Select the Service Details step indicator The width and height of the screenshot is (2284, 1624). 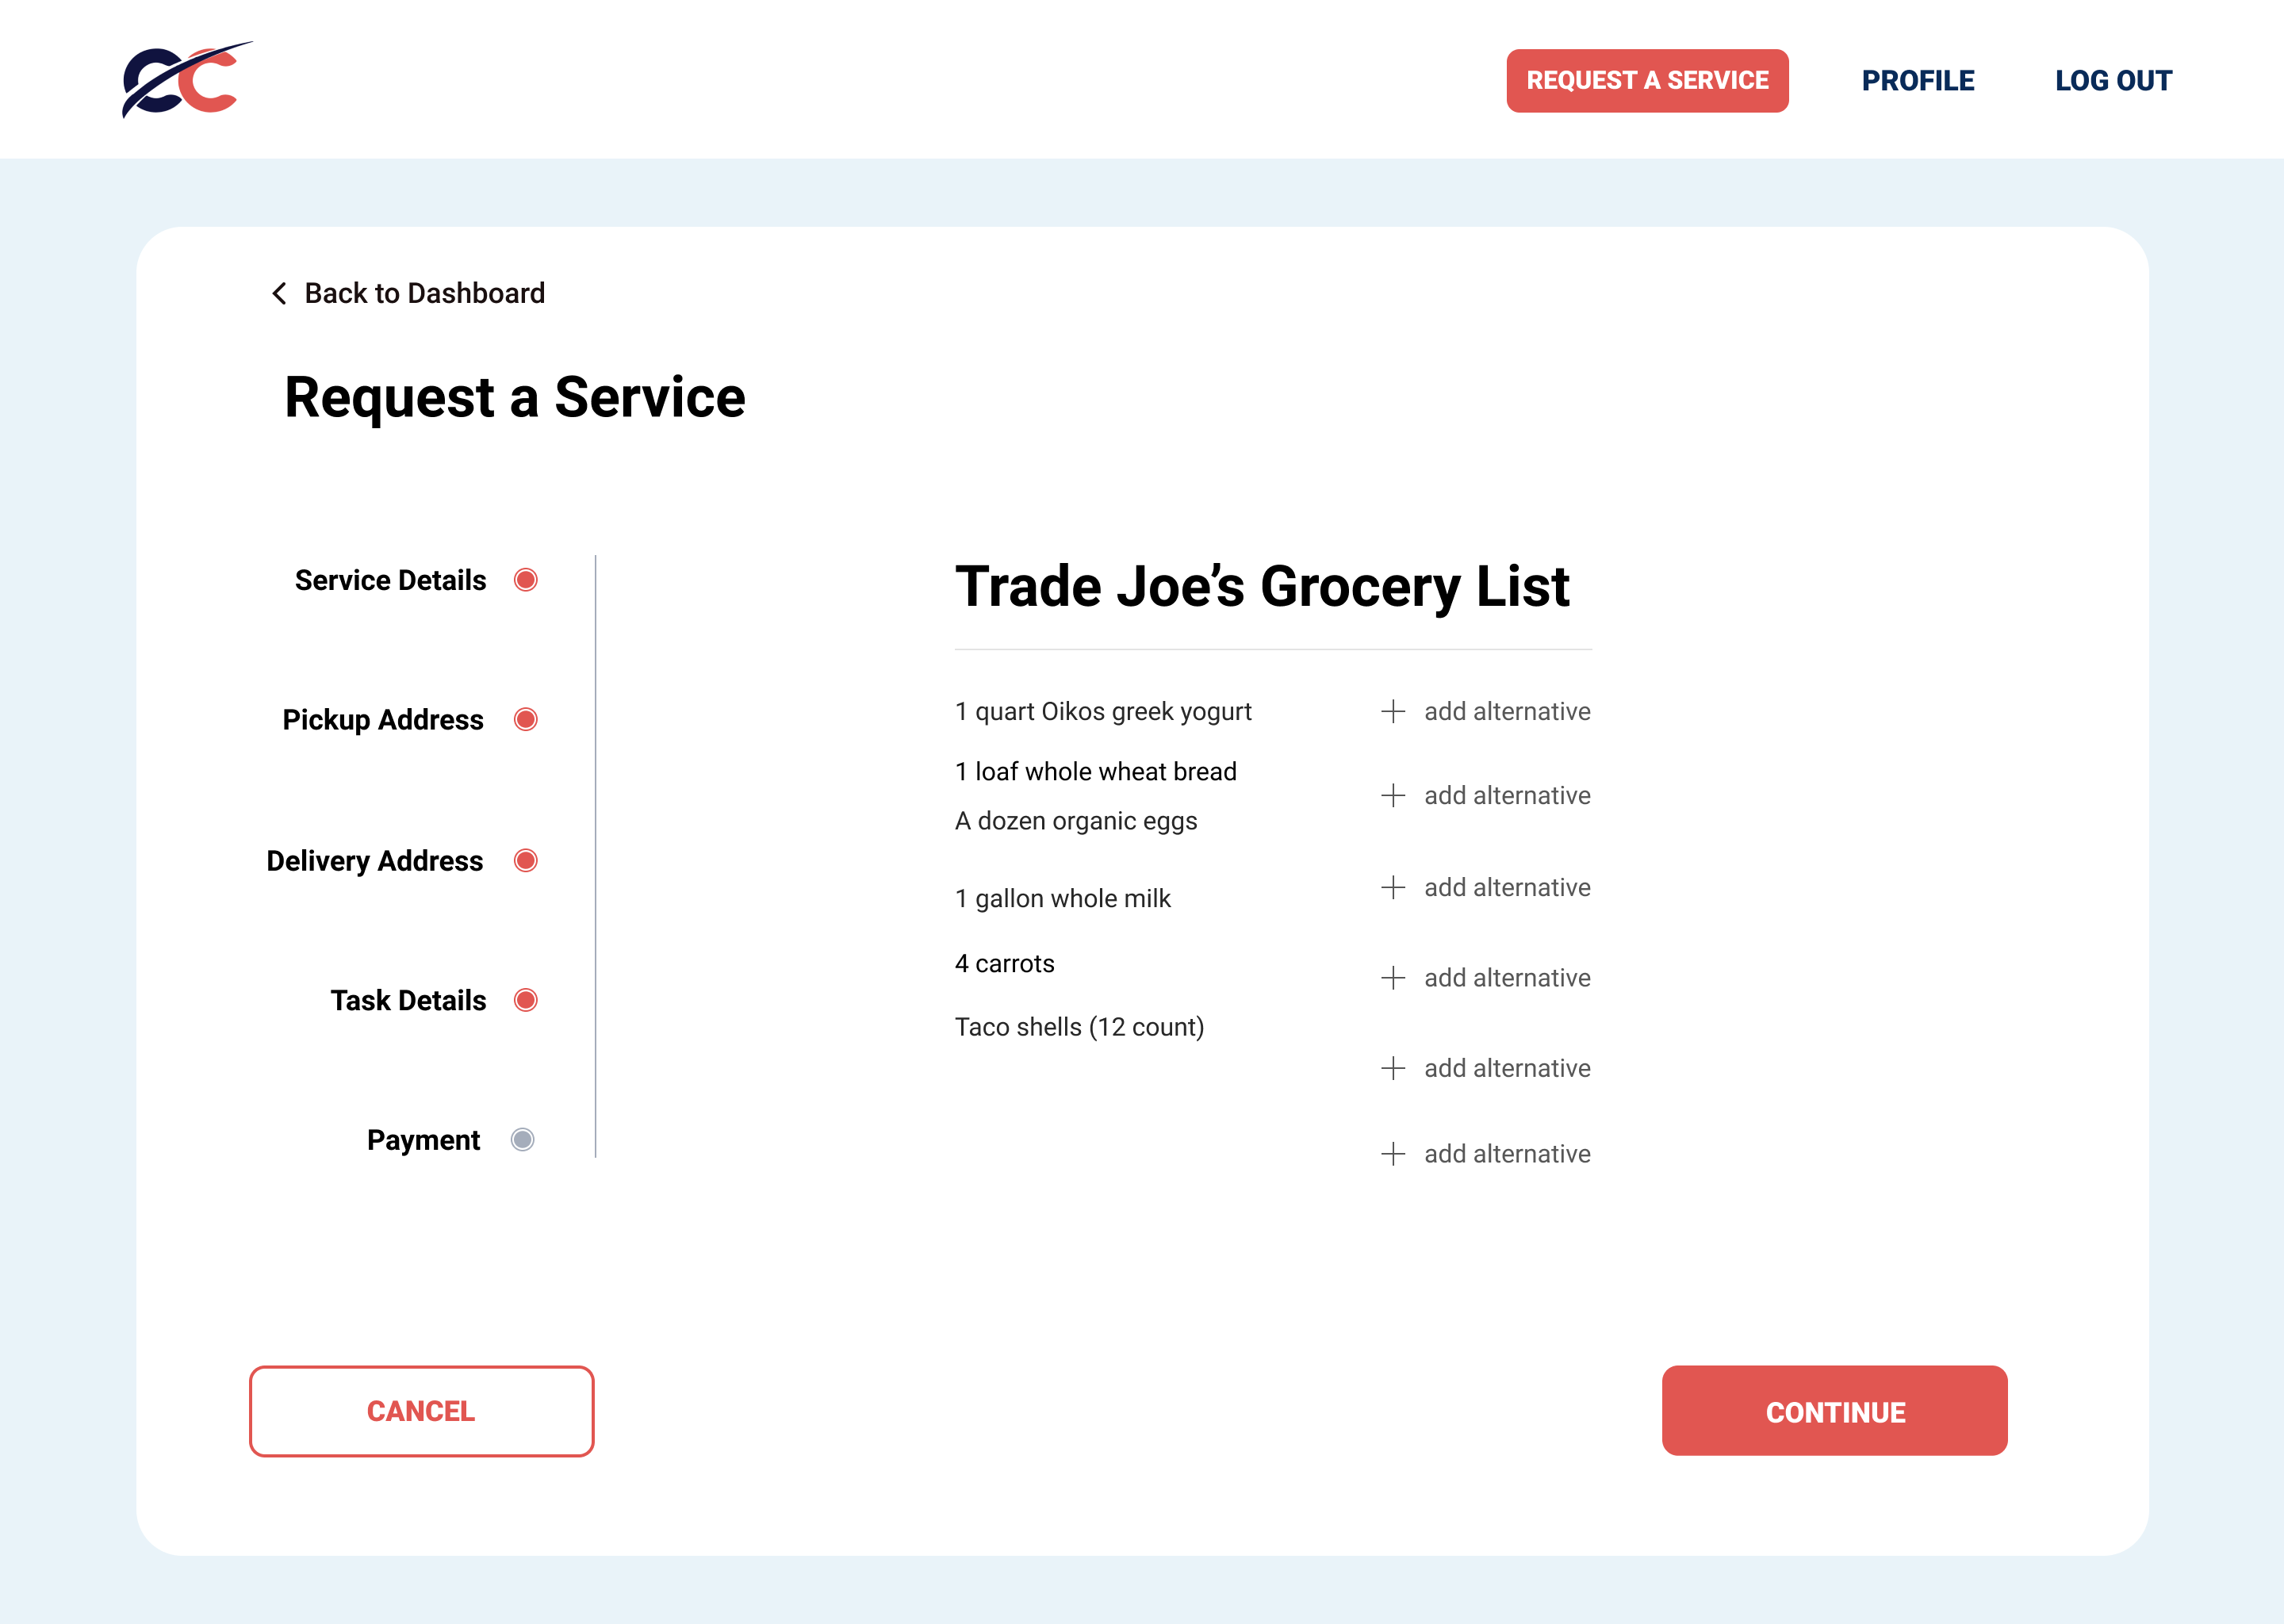(525, 580)
